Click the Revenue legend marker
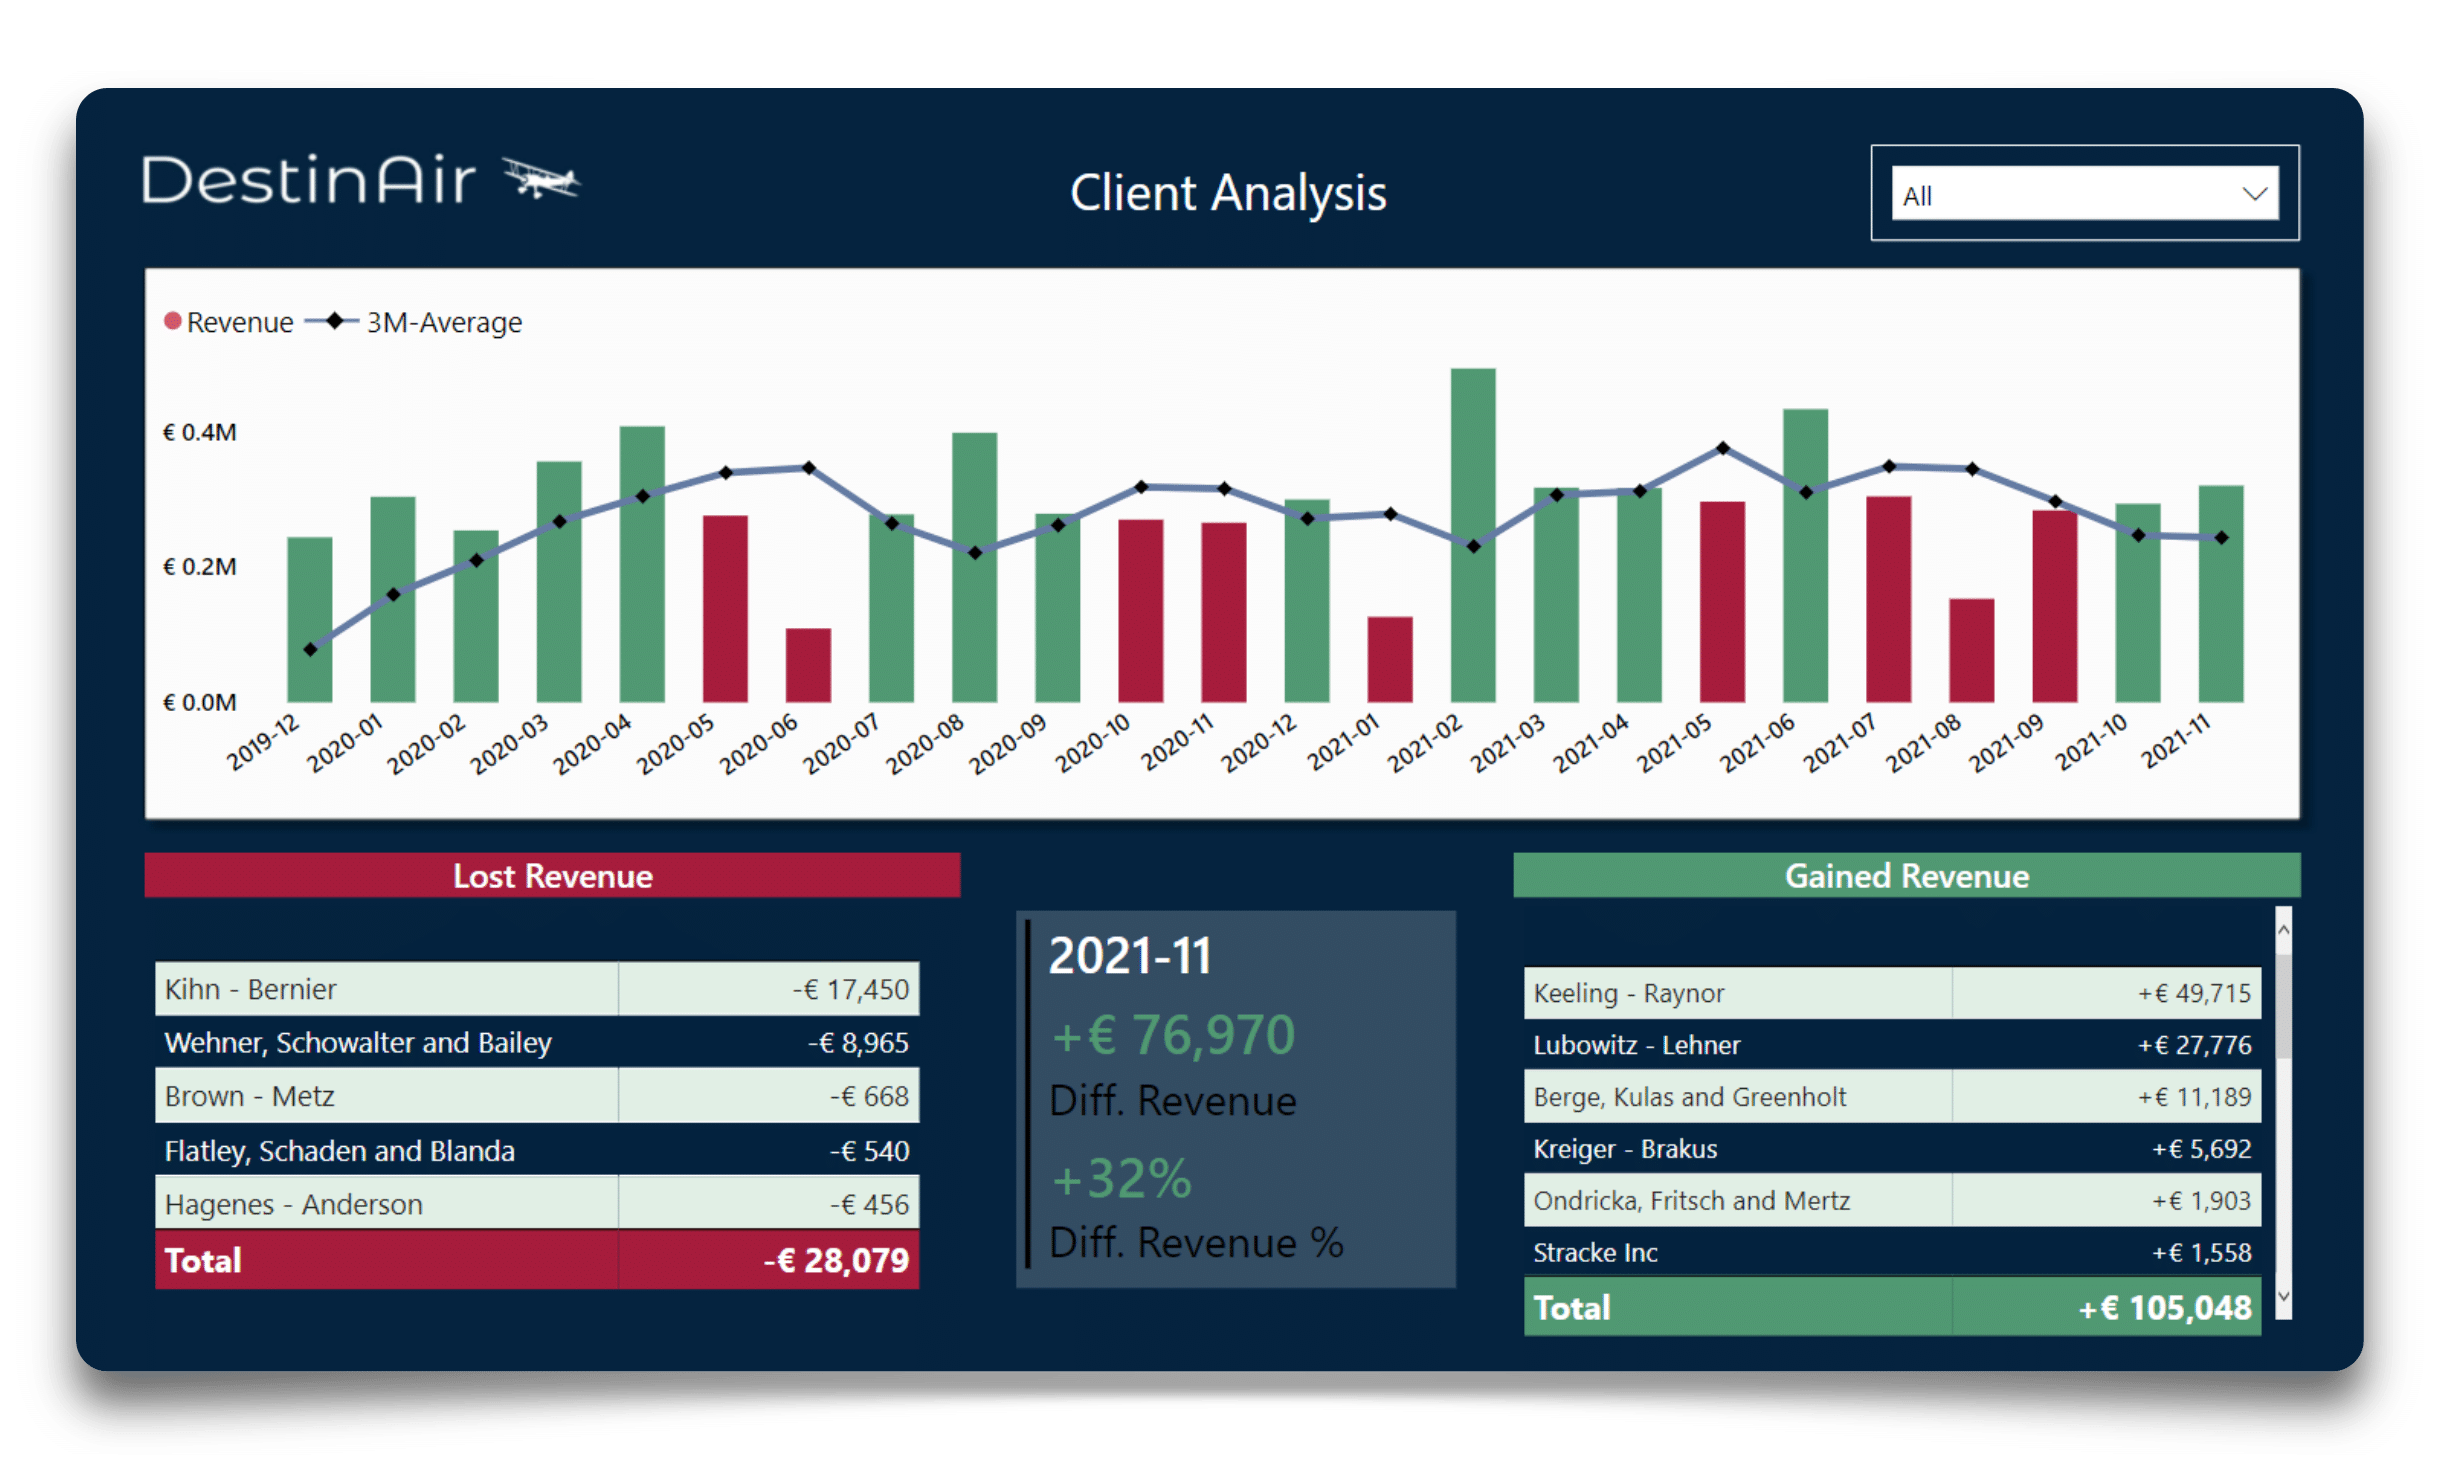 tap(173, 321)
